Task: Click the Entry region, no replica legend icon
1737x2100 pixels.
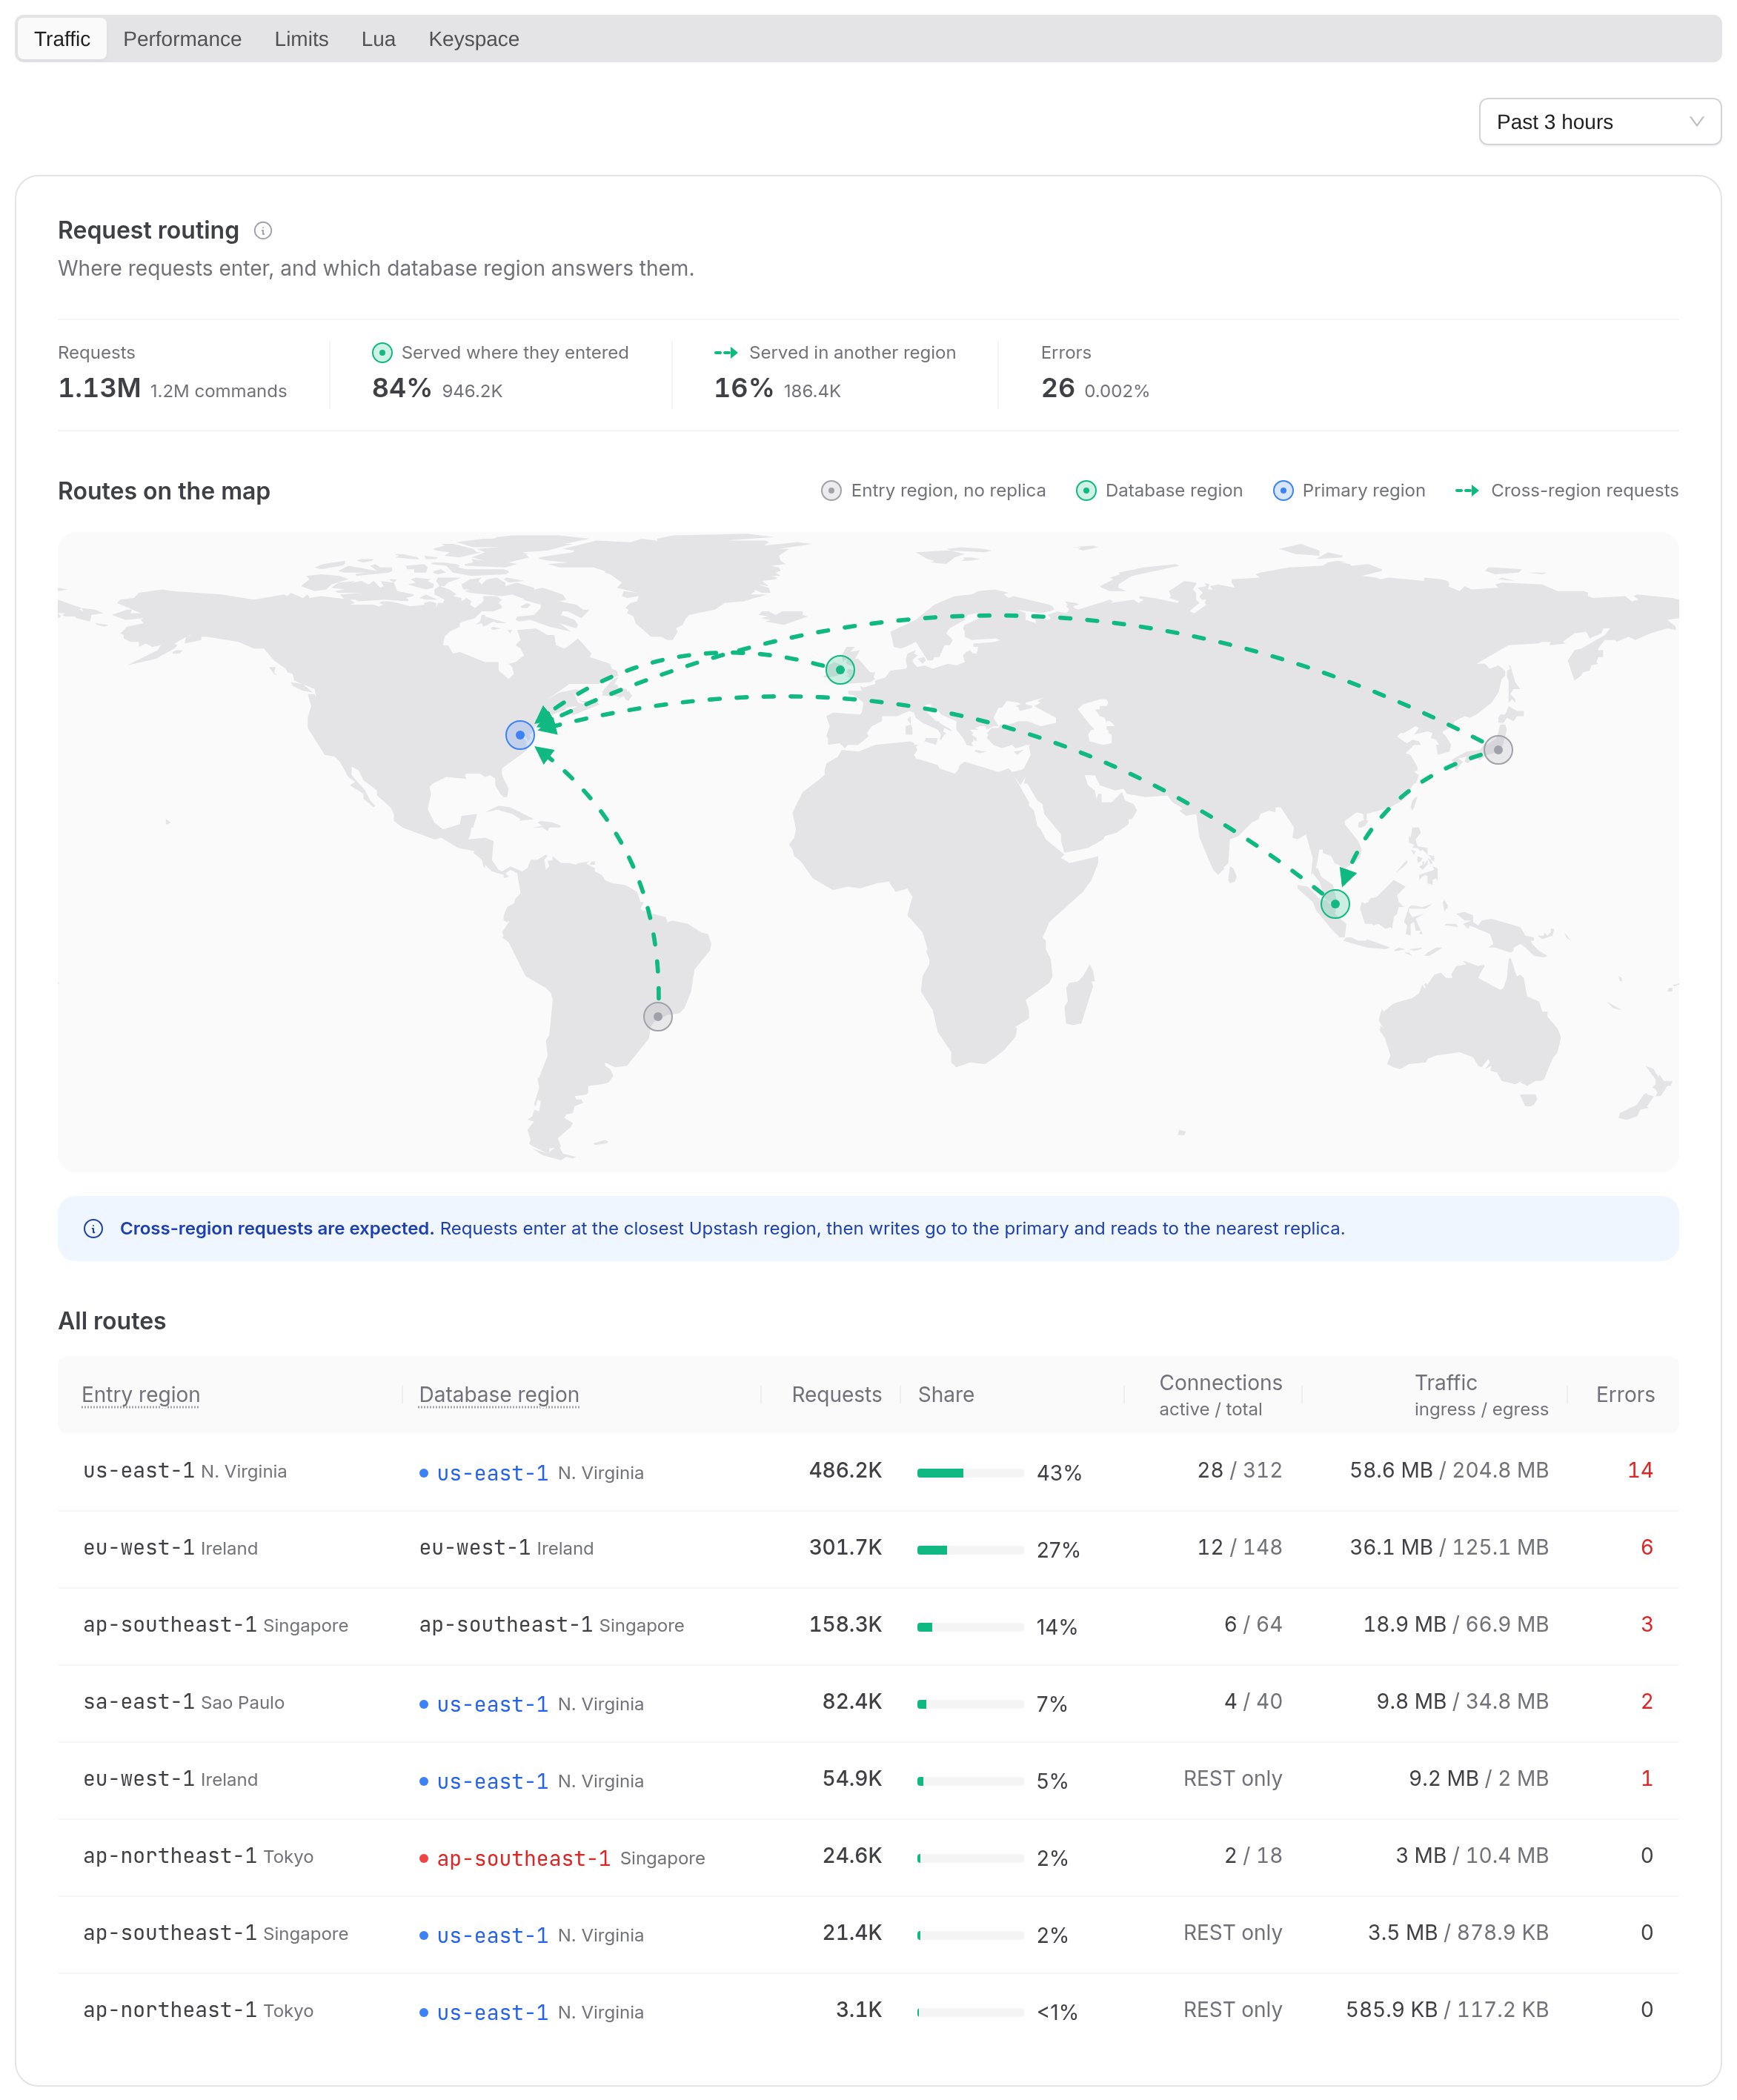Action: [x=830, y=491]
